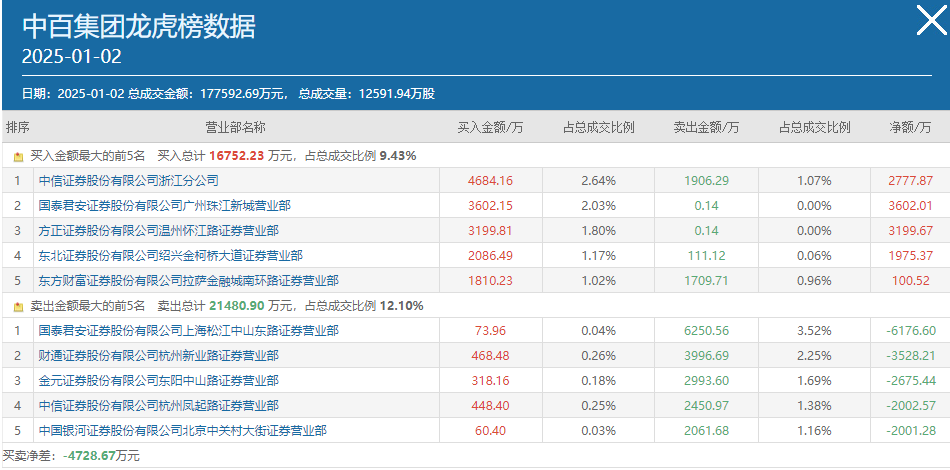Click the 2.64% buy ratio cell
950x470 pixels.
click(598, 180)
